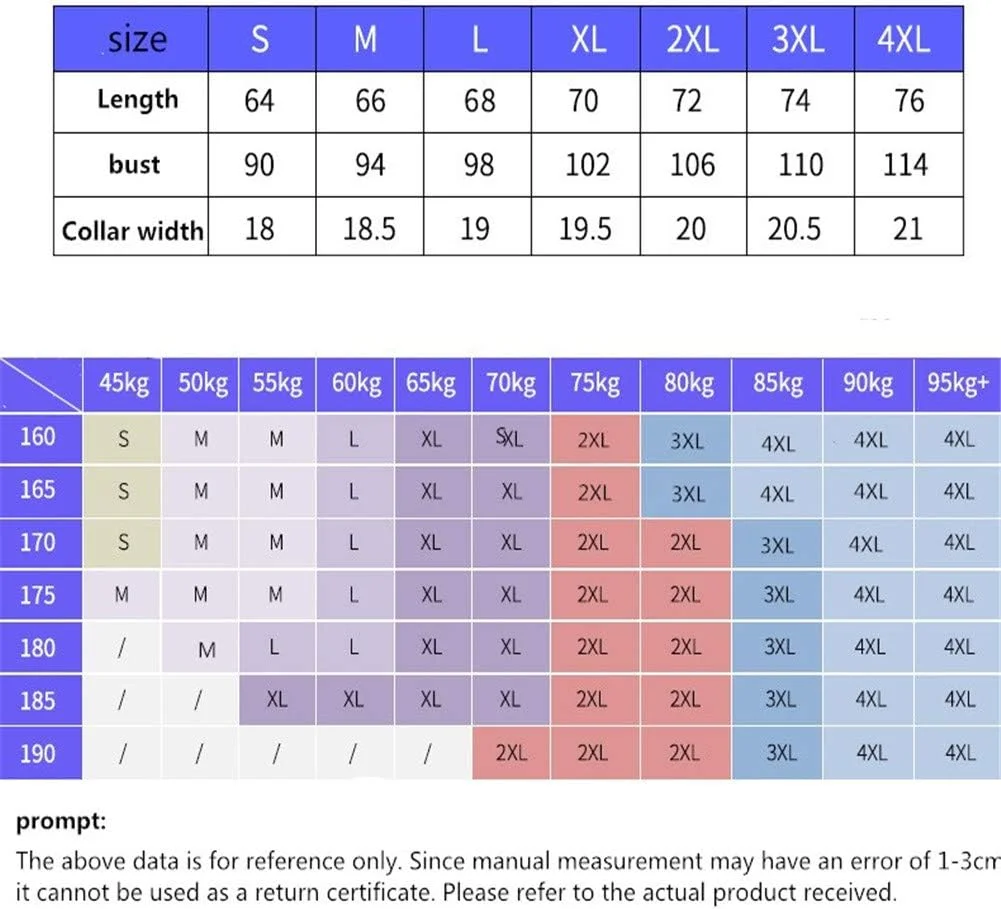The image size is (1001, 909).
Task: Click the 45kg weight column header
Action: point(124,384)
